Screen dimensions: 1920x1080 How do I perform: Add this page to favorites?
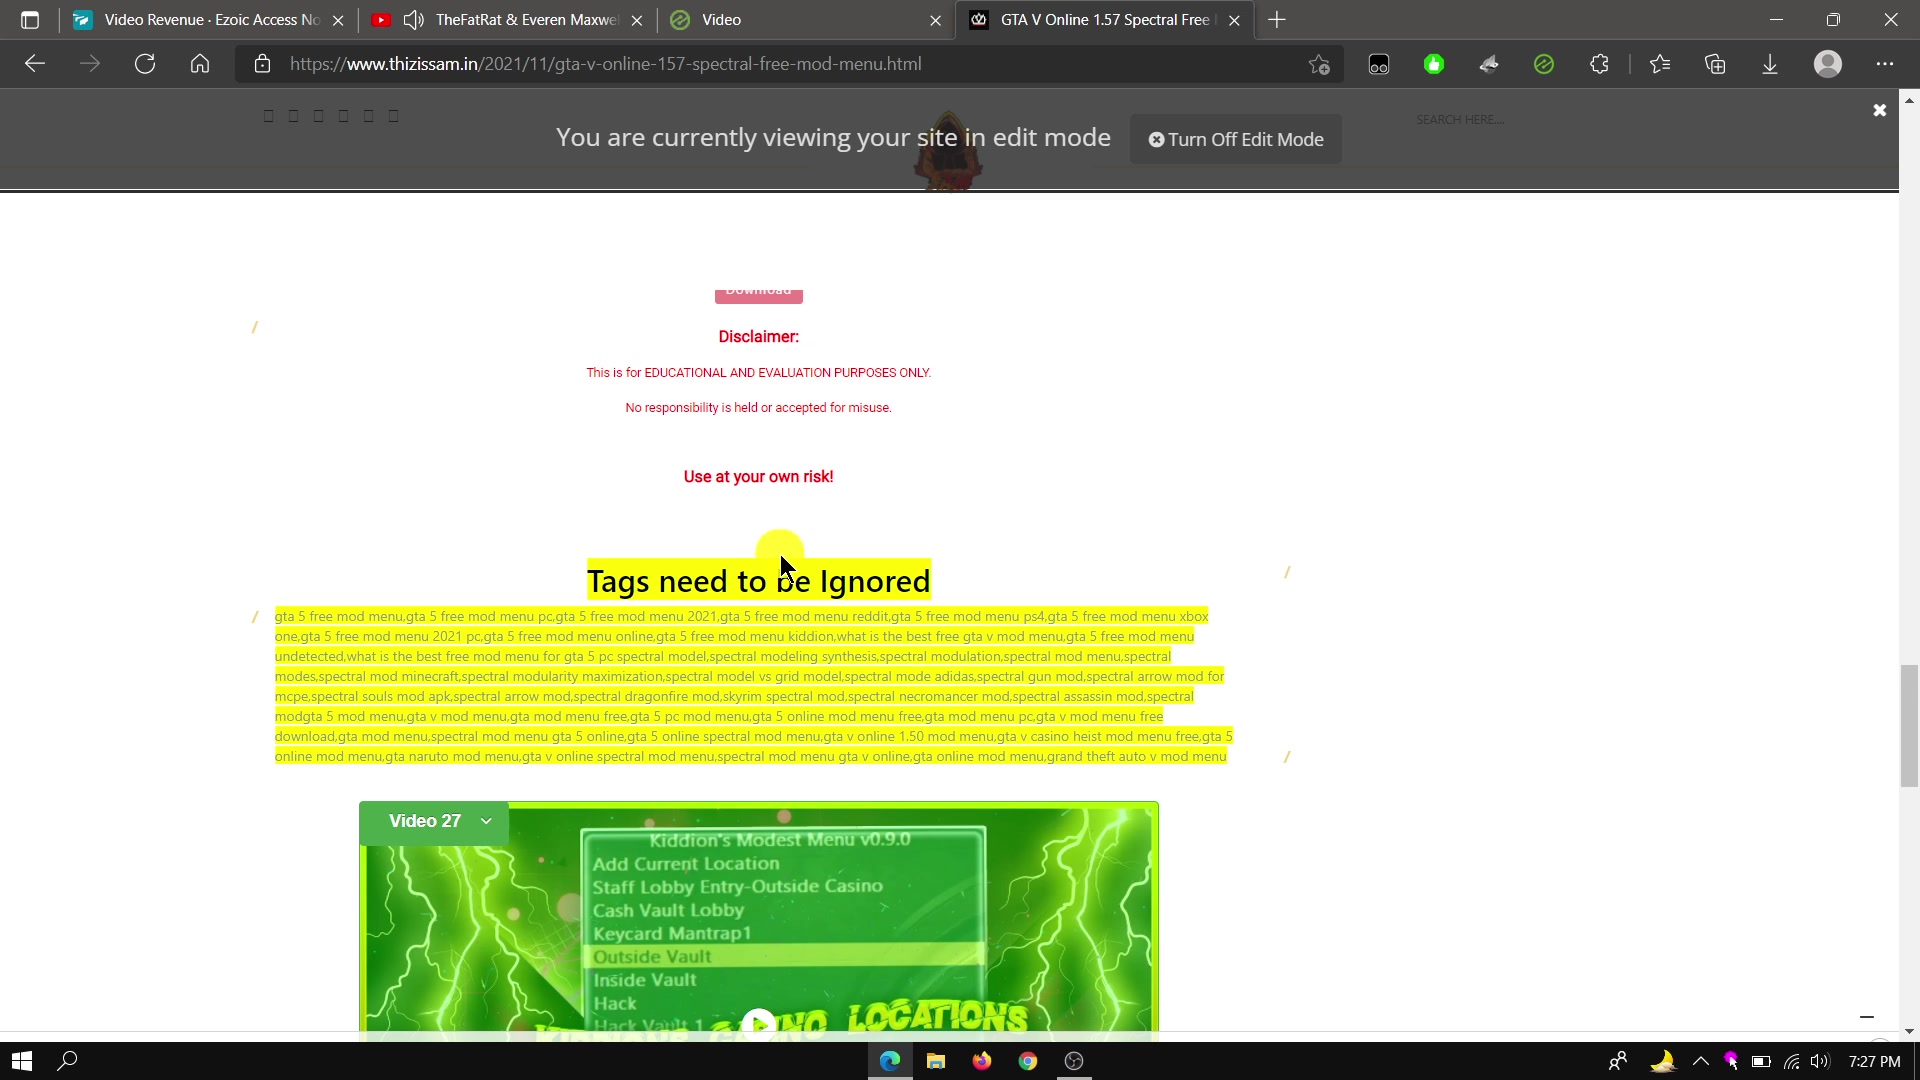pyautogui.click(x=1319, y=64)
